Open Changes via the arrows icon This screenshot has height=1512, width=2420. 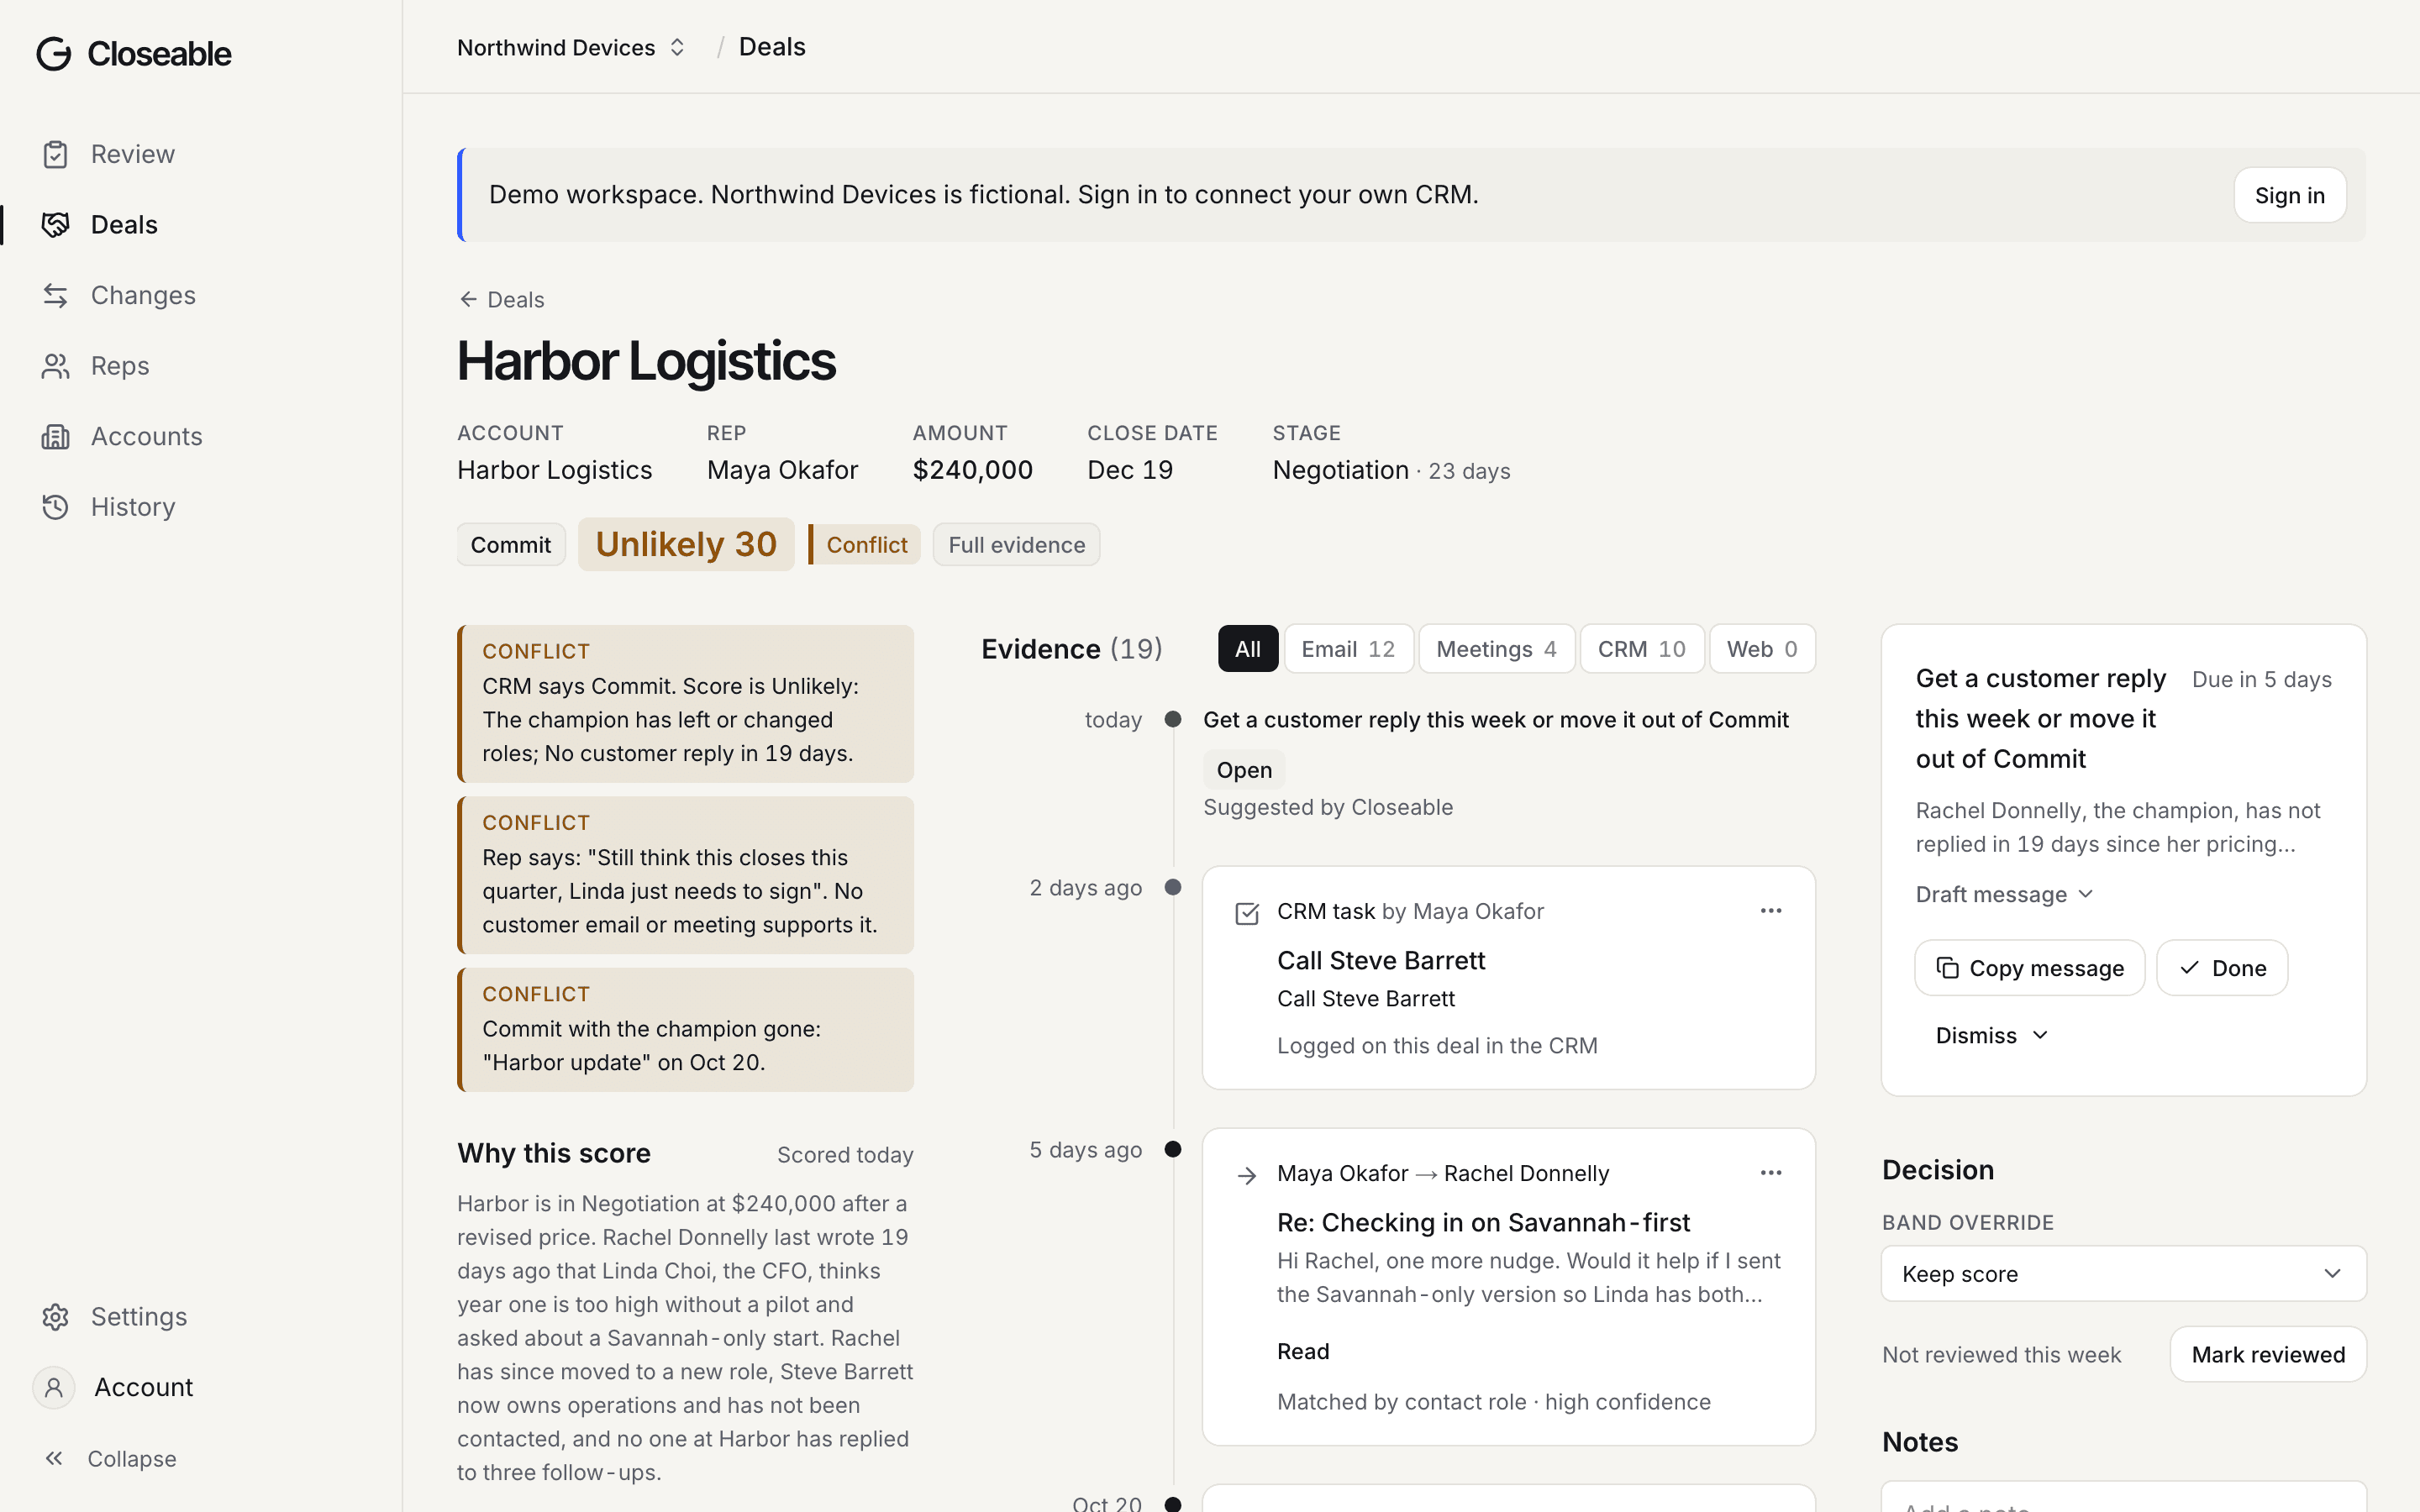pos(55,296)
